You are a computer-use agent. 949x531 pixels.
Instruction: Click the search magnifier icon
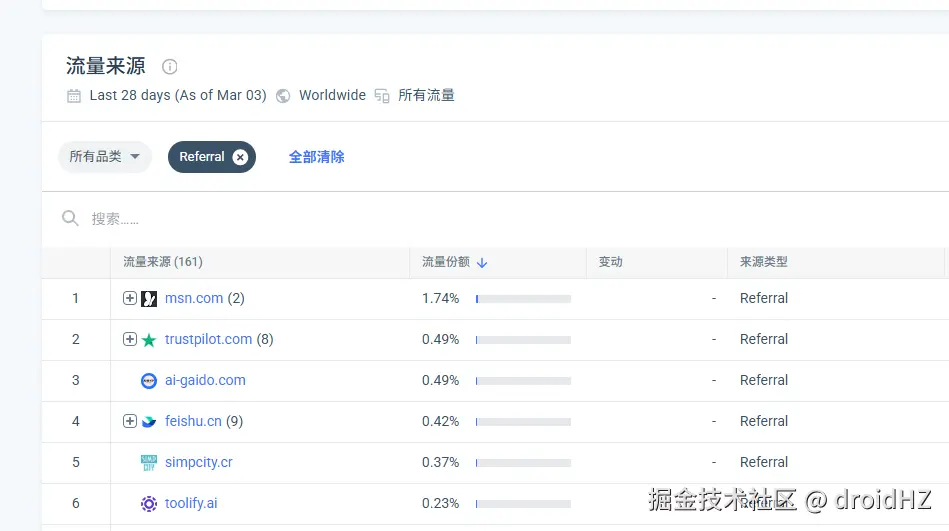[70, 218]
